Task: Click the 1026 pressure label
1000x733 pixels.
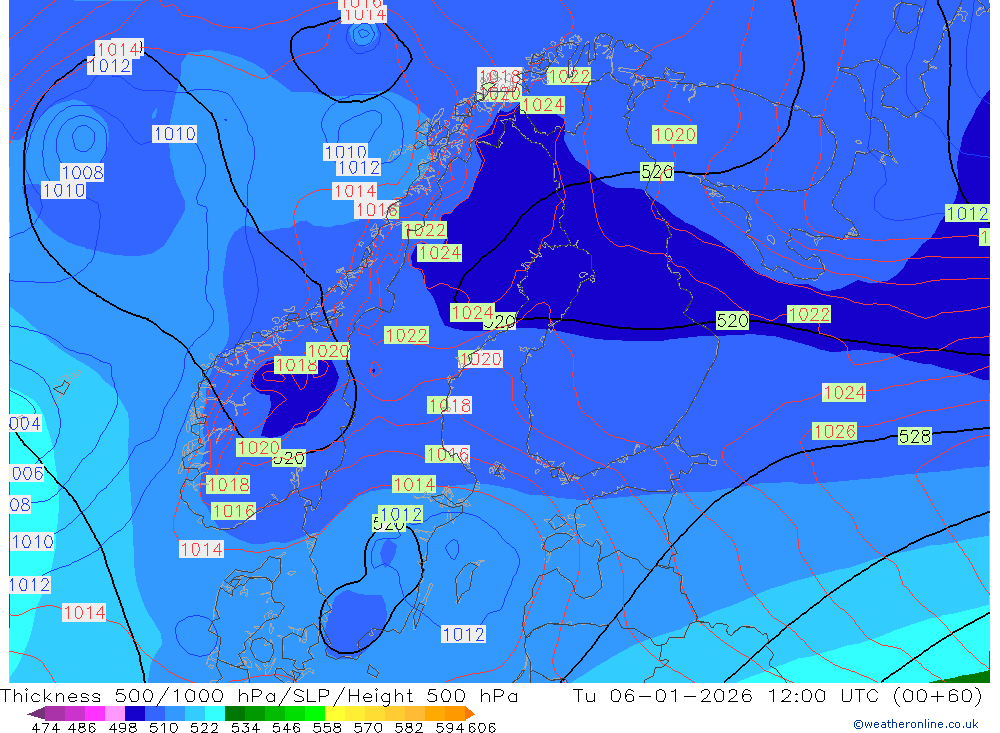Action: click(x=834, y=431)
